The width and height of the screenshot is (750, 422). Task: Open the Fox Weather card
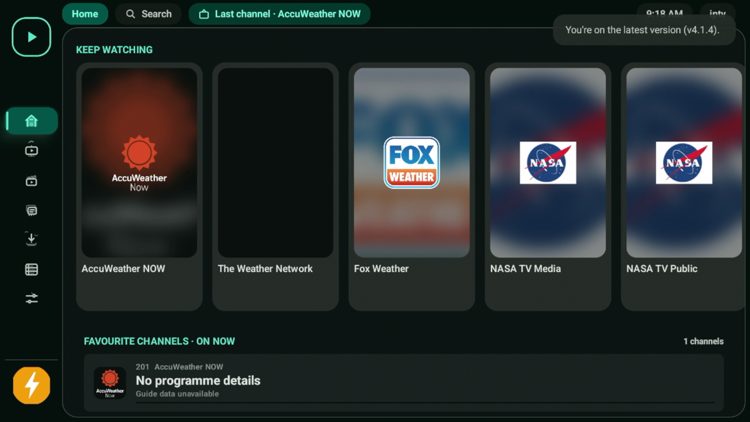(x=412, y=187)
